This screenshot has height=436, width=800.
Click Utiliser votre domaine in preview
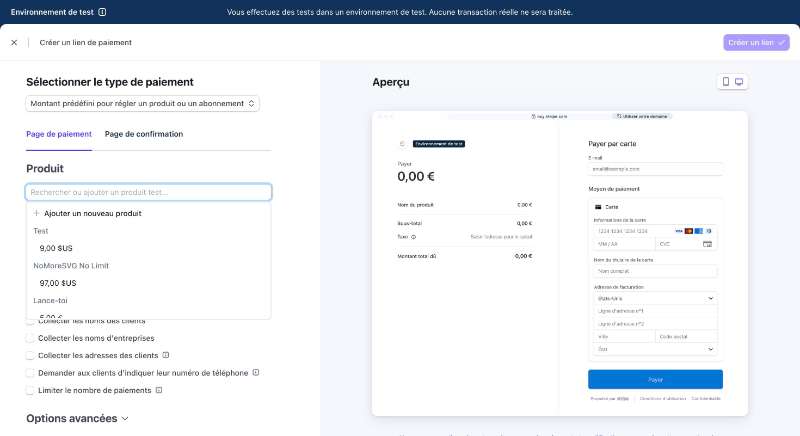coord(642,116)
